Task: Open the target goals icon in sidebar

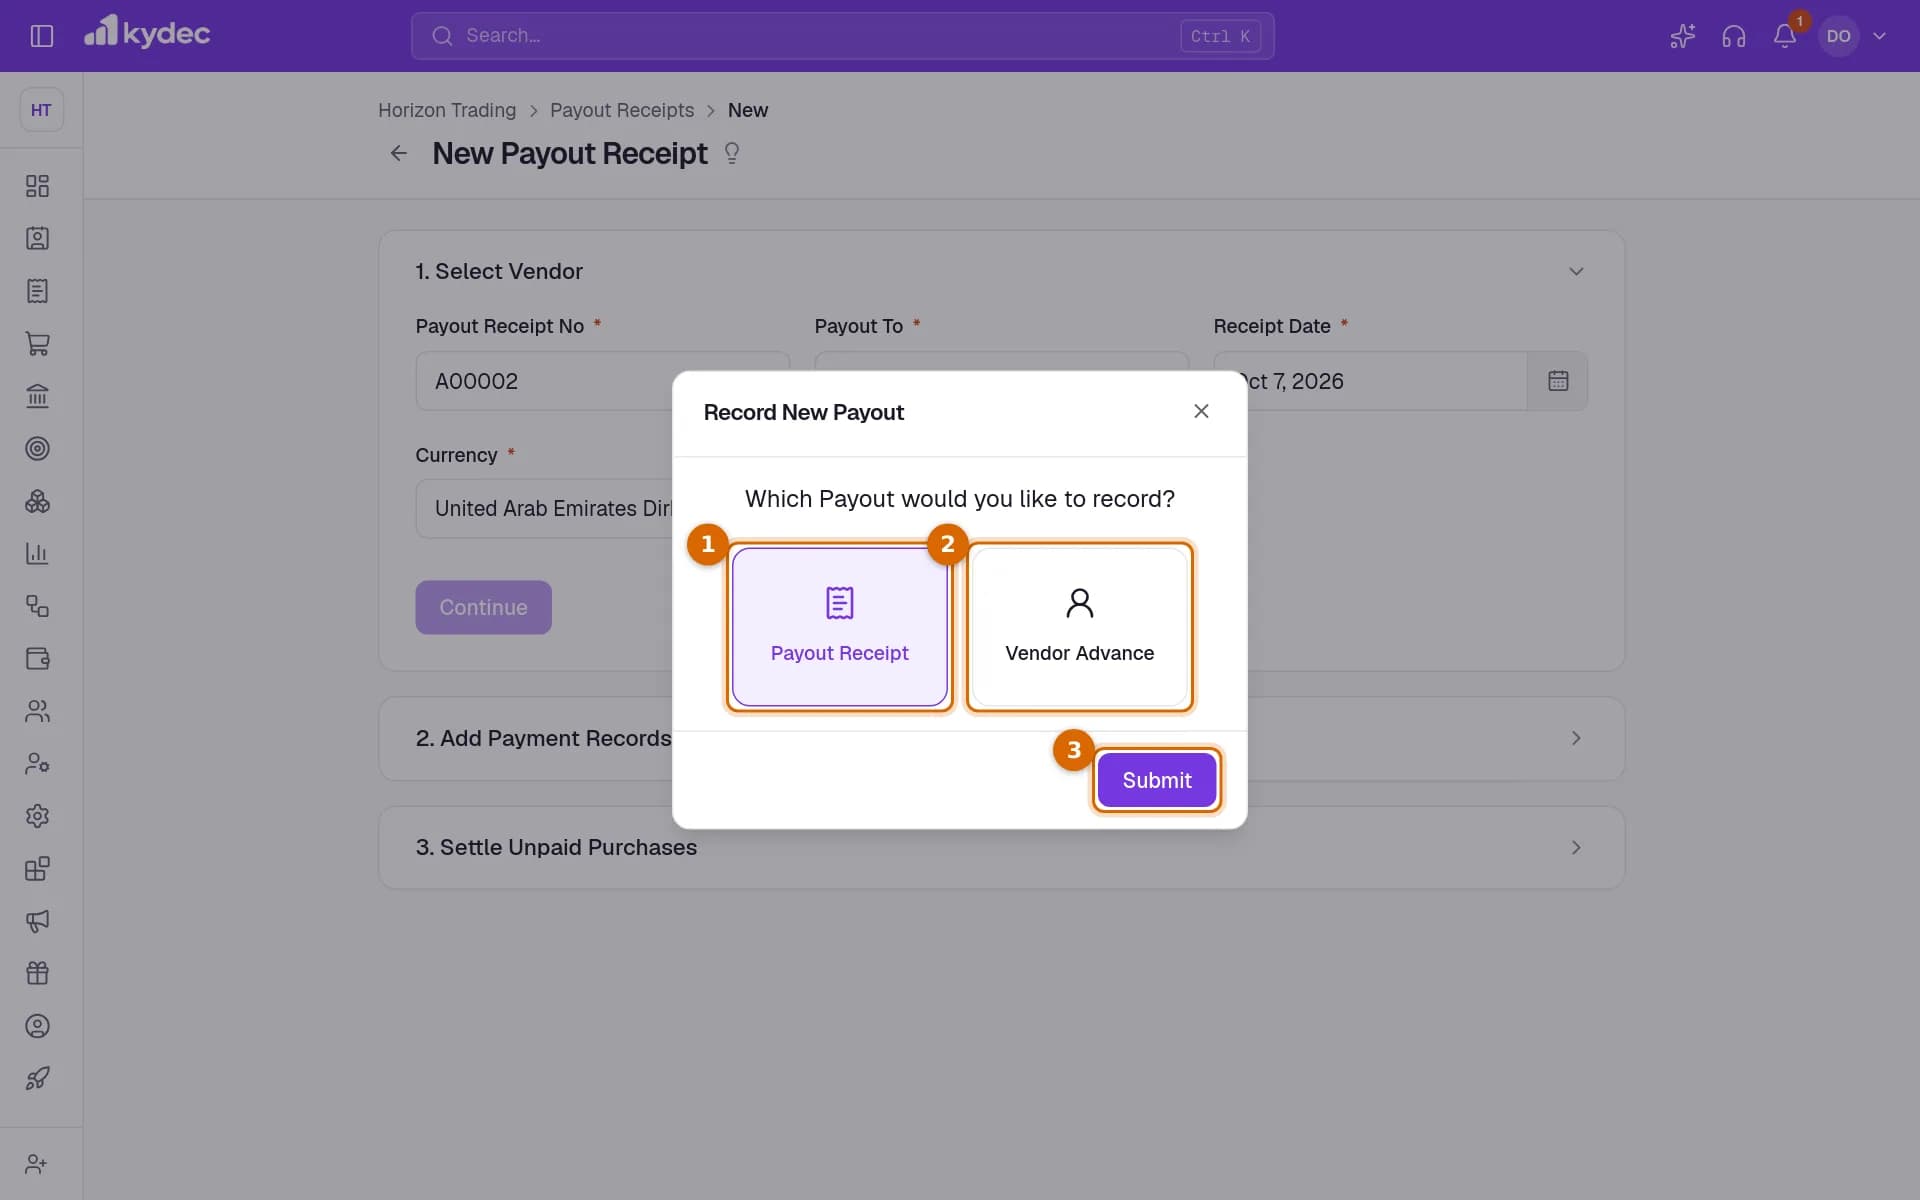Action: [37, 448]
